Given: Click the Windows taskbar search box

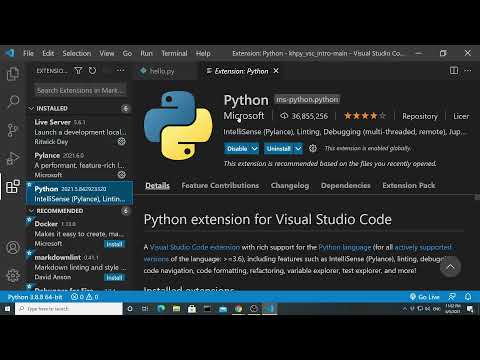Looking at the screenshot, I should coord(69,309).
